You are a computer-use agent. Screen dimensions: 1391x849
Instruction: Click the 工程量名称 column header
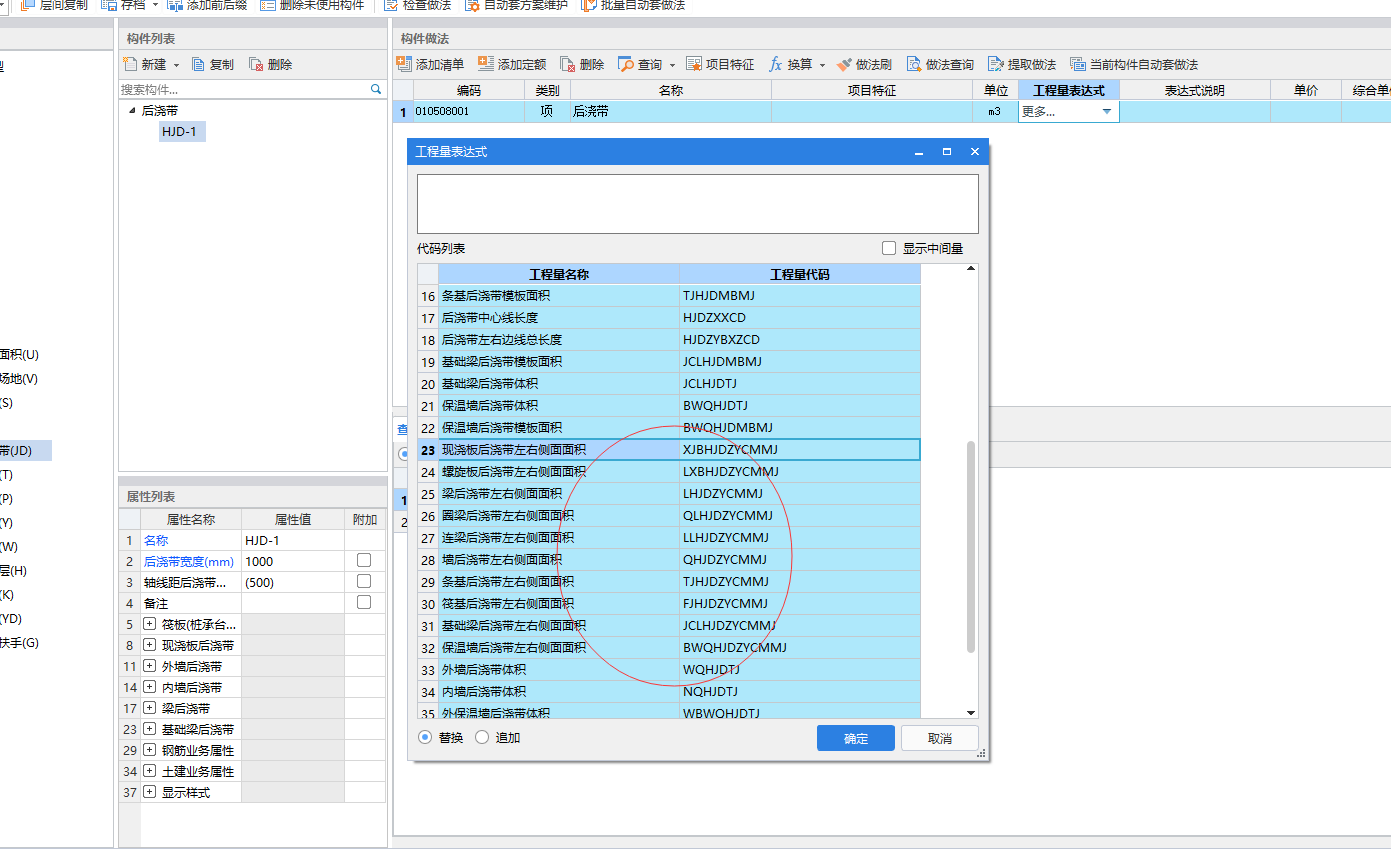(x=559, y=274)
